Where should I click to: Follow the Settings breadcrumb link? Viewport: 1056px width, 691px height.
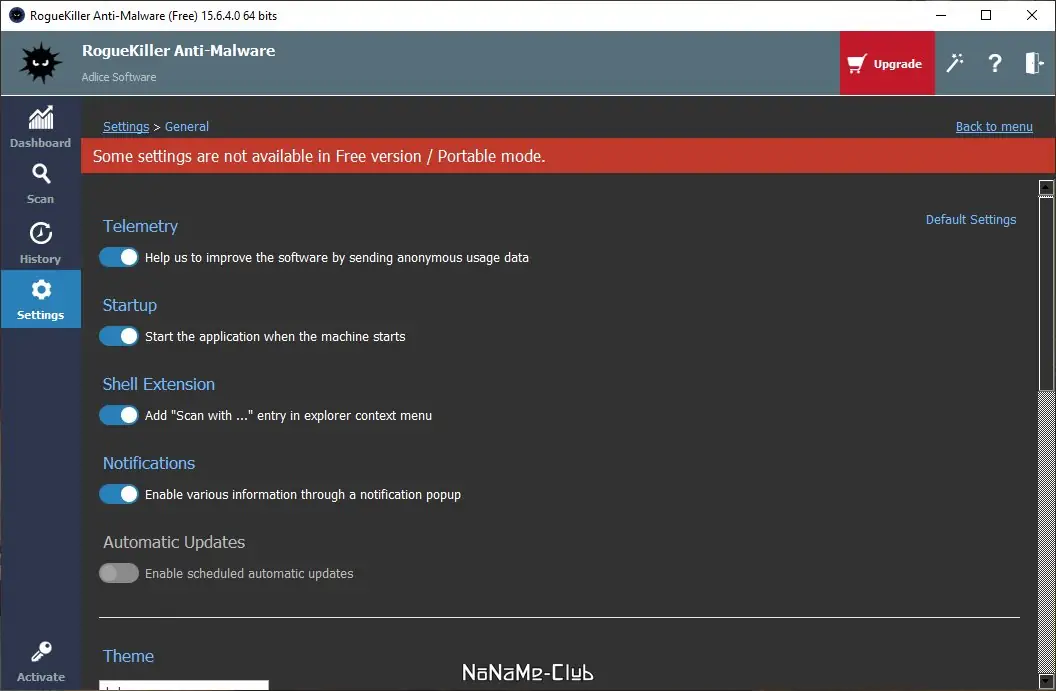126,127
